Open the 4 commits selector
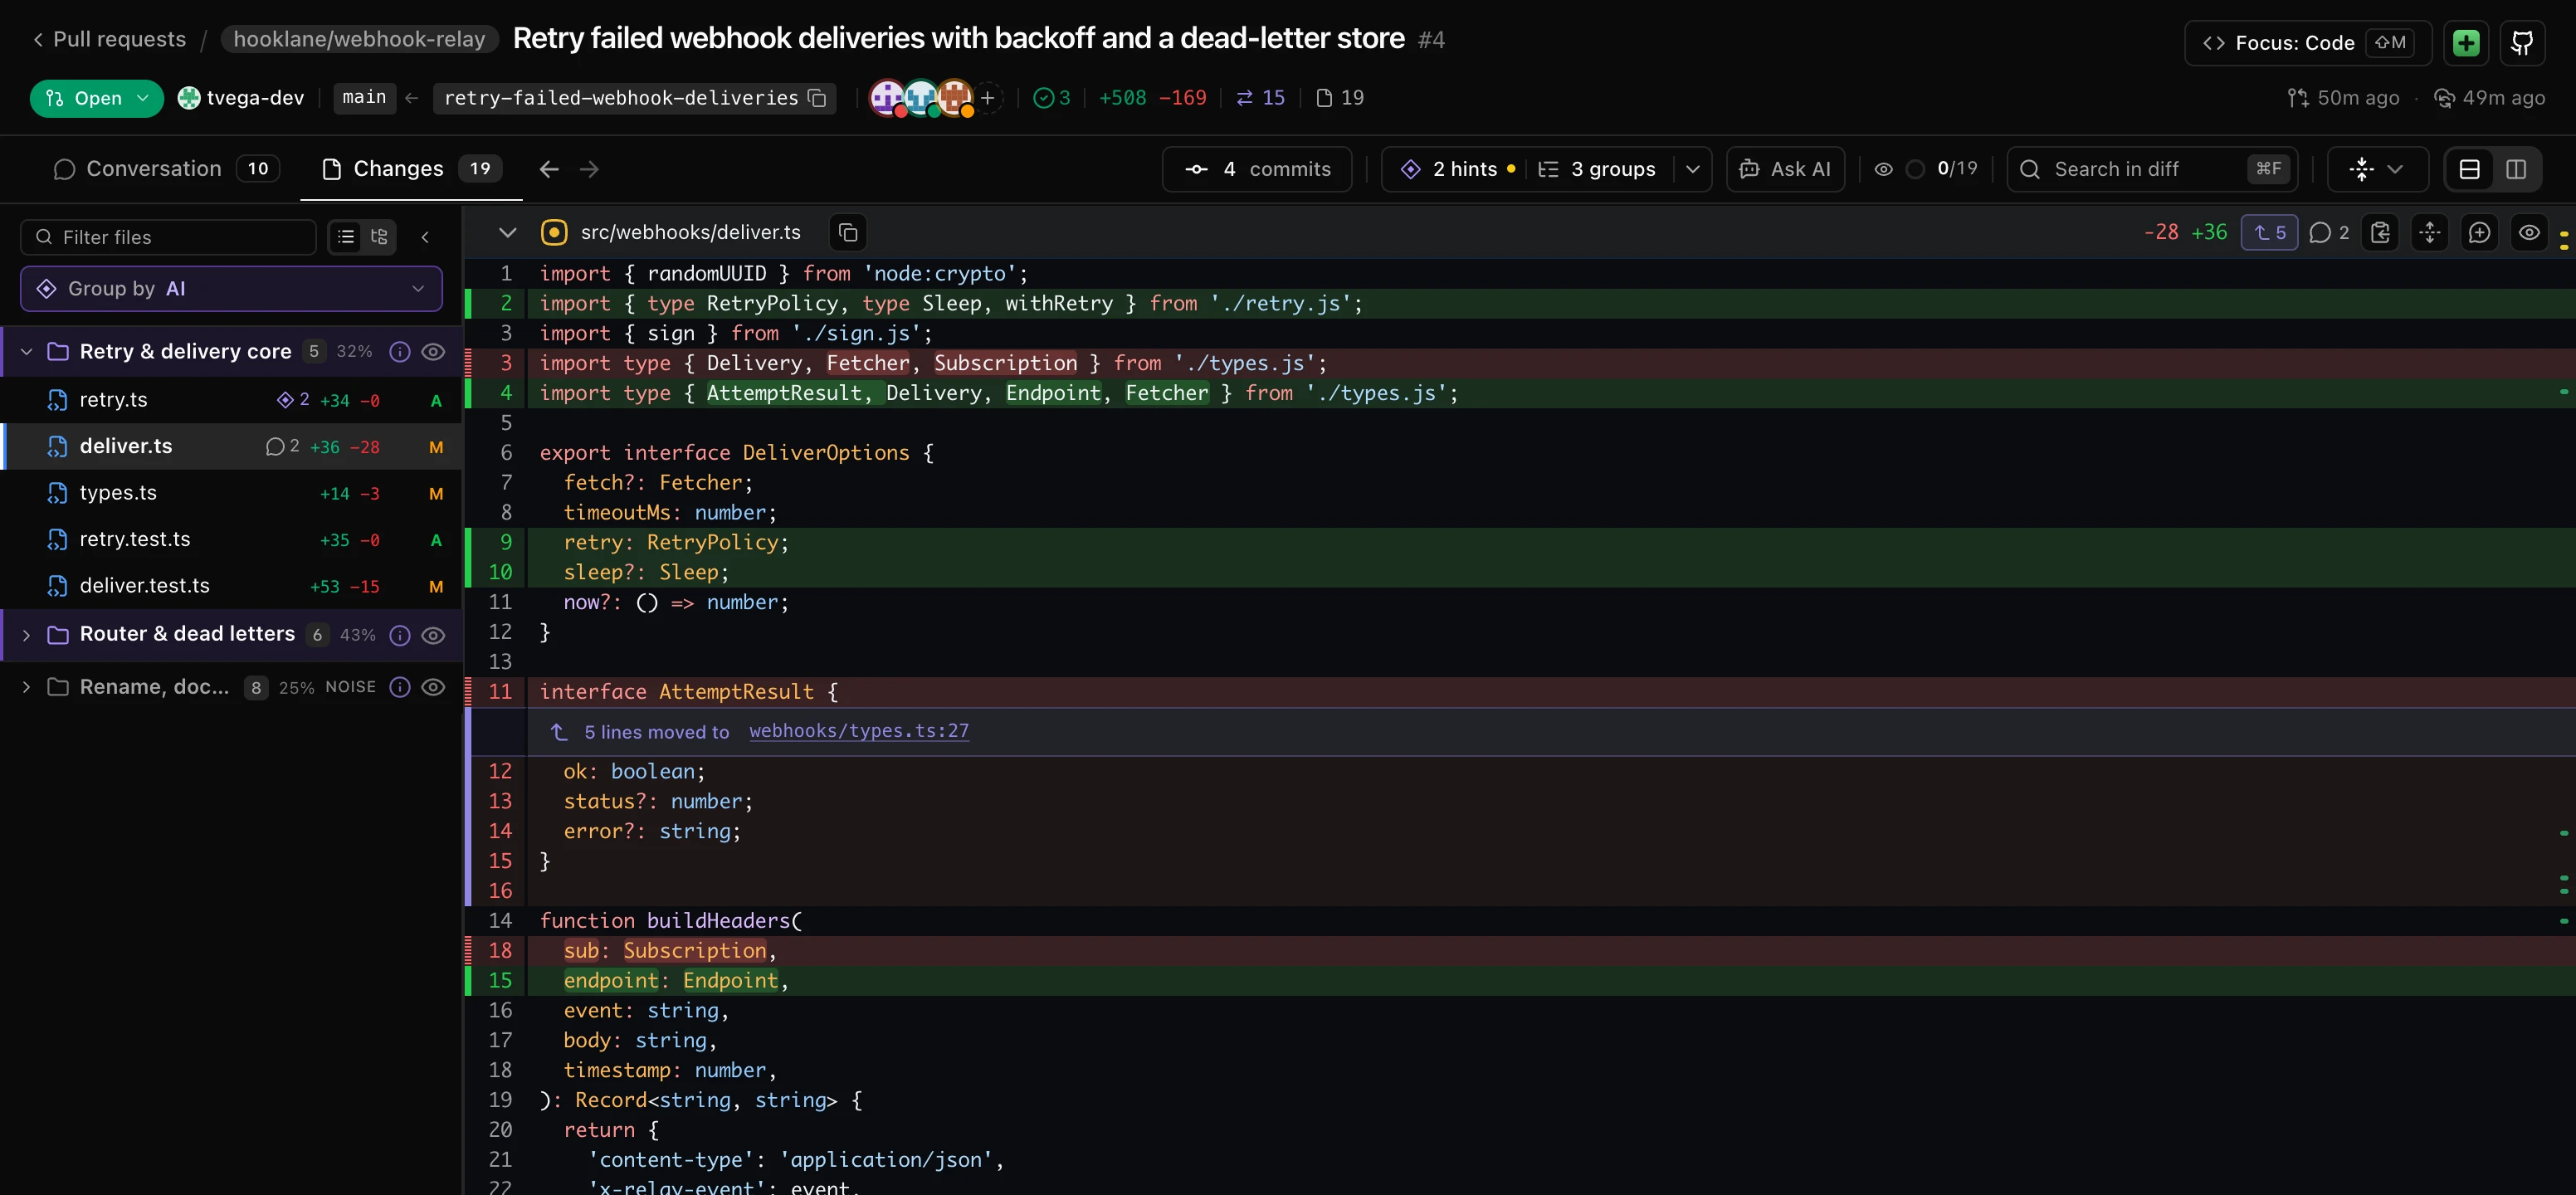This screenshot has height=1195, width=2576. point(1257,169)
